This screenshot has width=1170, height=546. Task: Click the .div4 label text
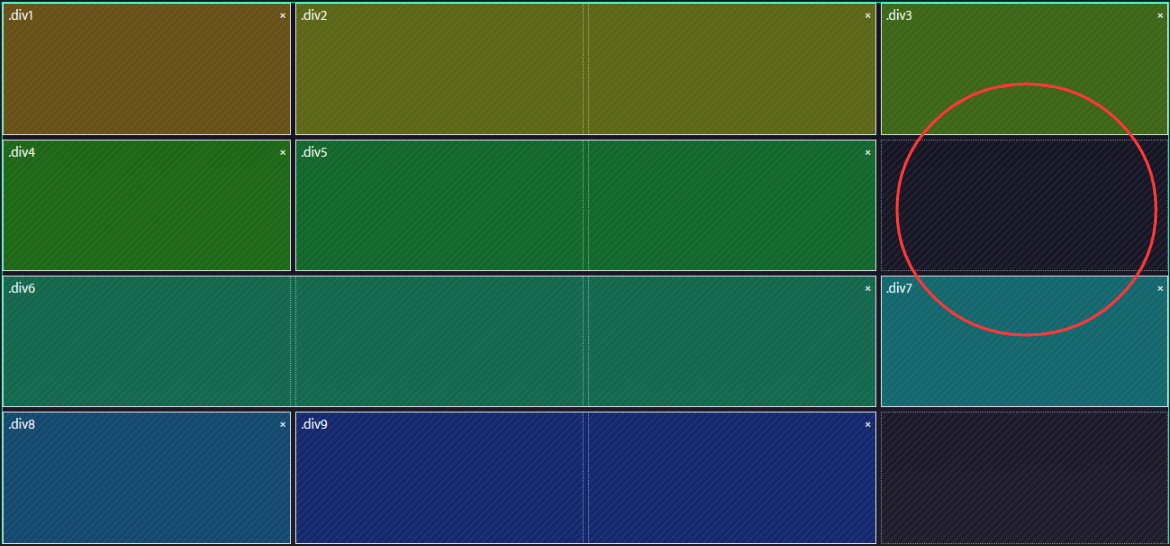pyautogui.click(x=21, y=152)
